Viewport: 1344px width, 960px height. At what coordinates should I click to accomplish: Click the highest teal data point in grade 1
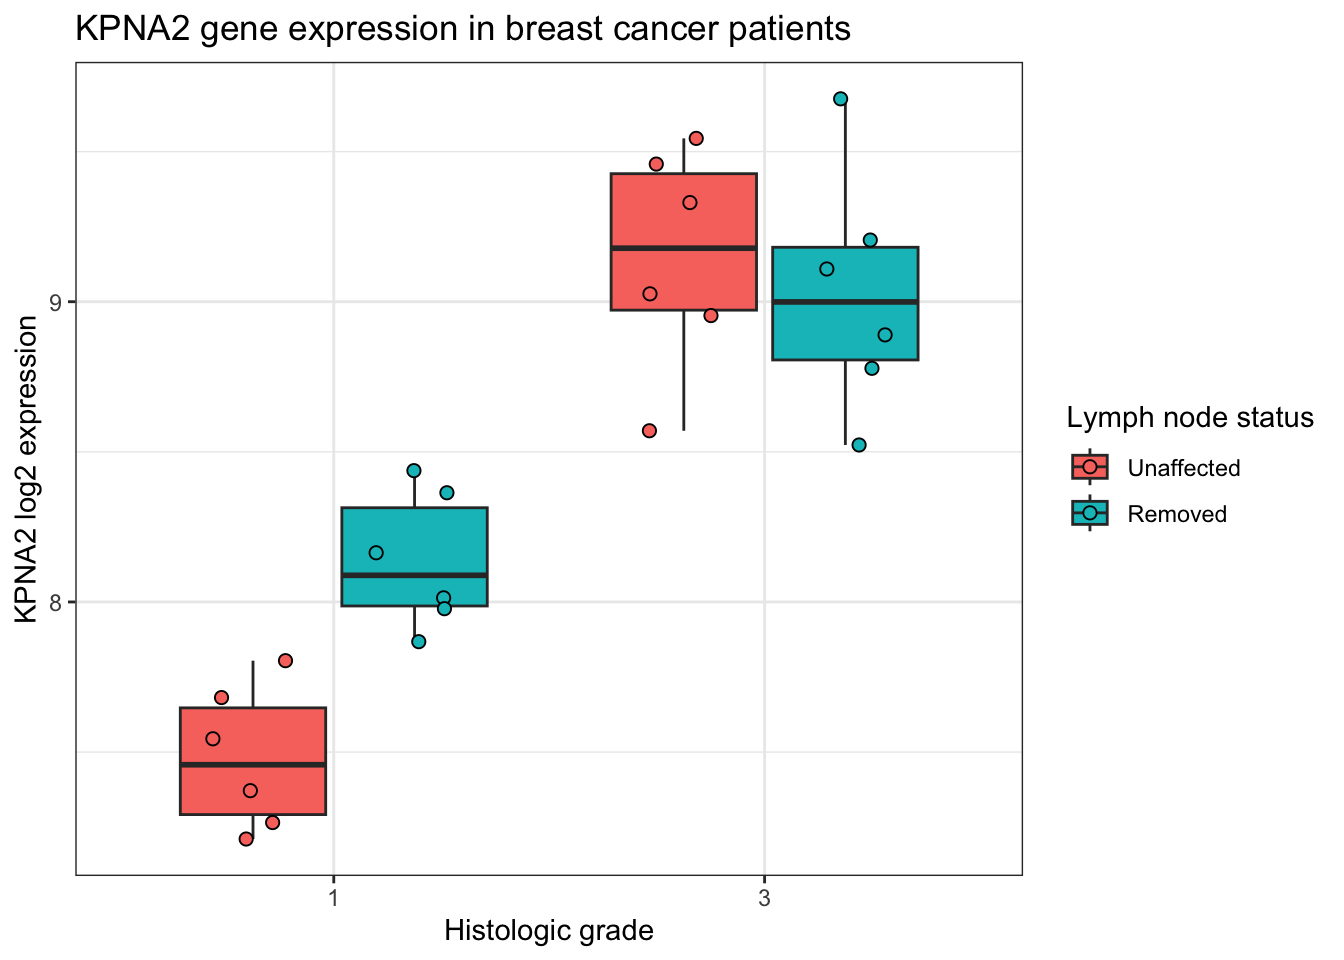pos(414,470)
